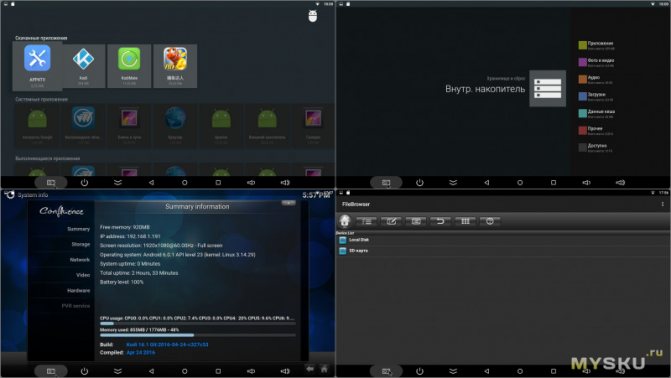Select the purple Фото и видео storage swatch
The width and height of the screenshot is (671, 378).
[582, 62]
